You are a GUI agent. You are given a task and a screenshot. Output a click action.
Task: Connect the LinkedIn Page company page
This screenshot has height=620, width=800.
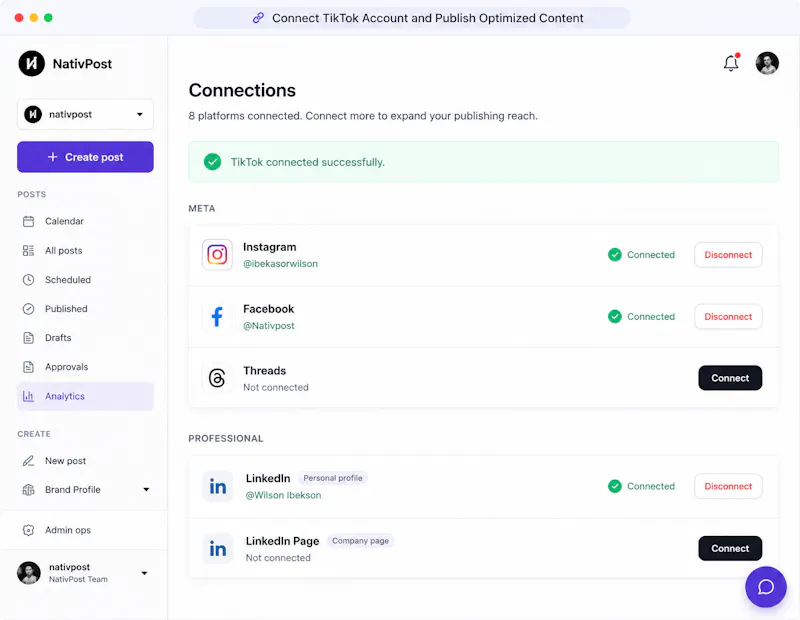tap(730, 549)
